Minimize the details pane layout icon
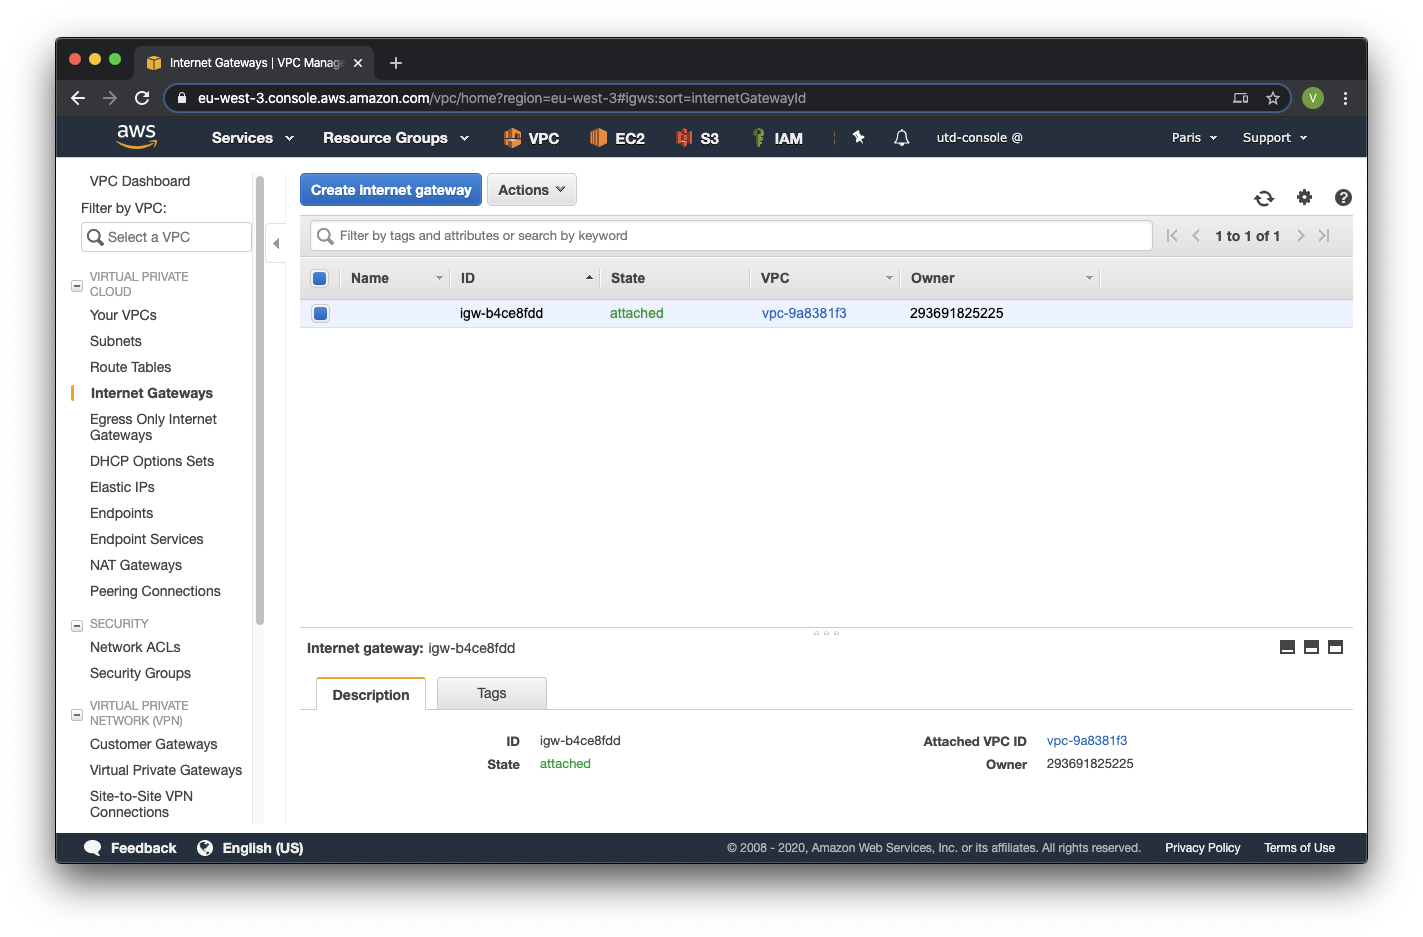This screenshot has height=937, width=1423. 1287,647
